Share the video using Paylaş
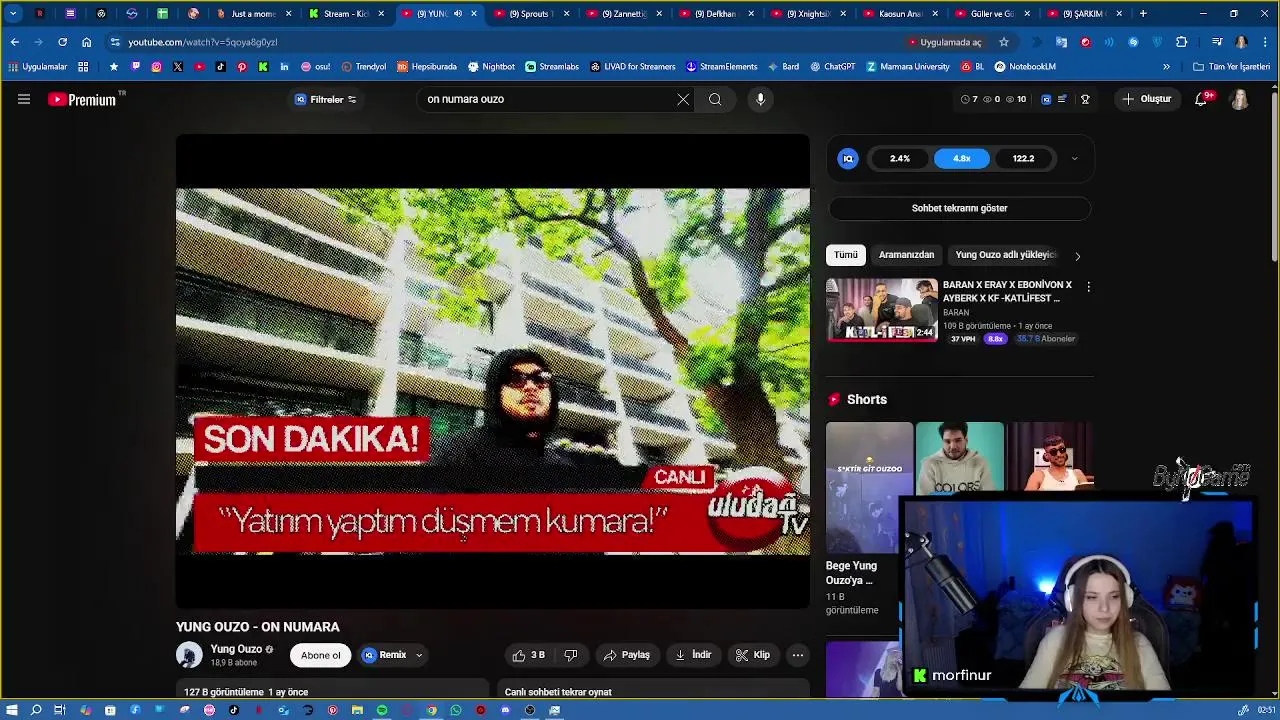The width and height of the screenshot is (1280, 720). point(627,655)
